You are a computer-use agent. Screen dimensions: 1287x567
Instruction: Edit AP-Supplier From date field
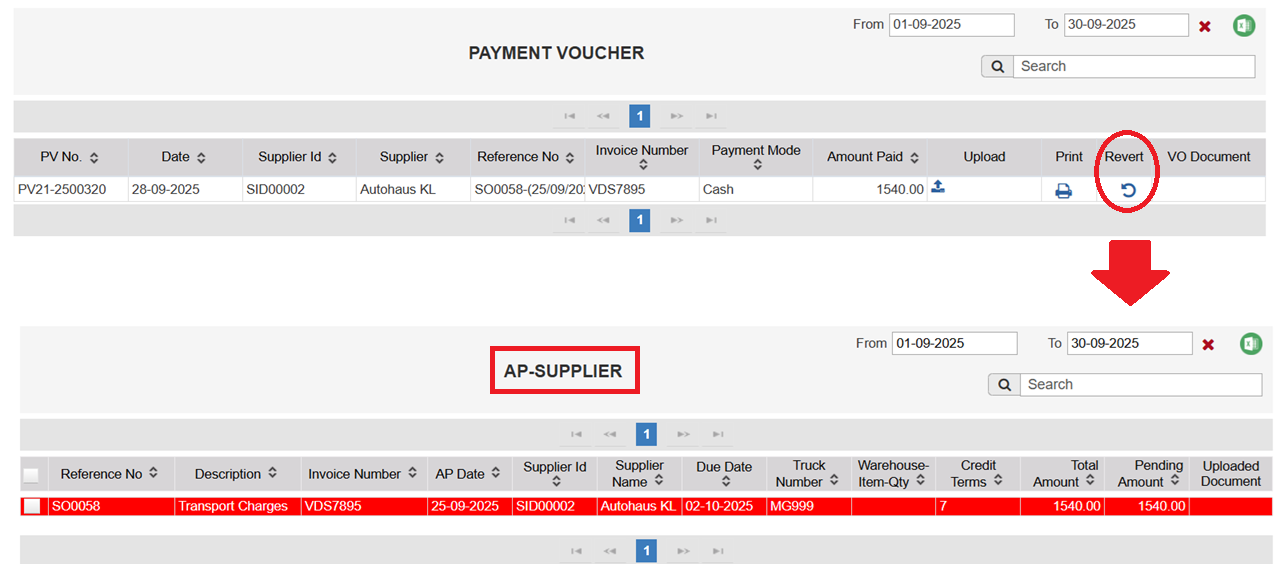pos(954,343)
